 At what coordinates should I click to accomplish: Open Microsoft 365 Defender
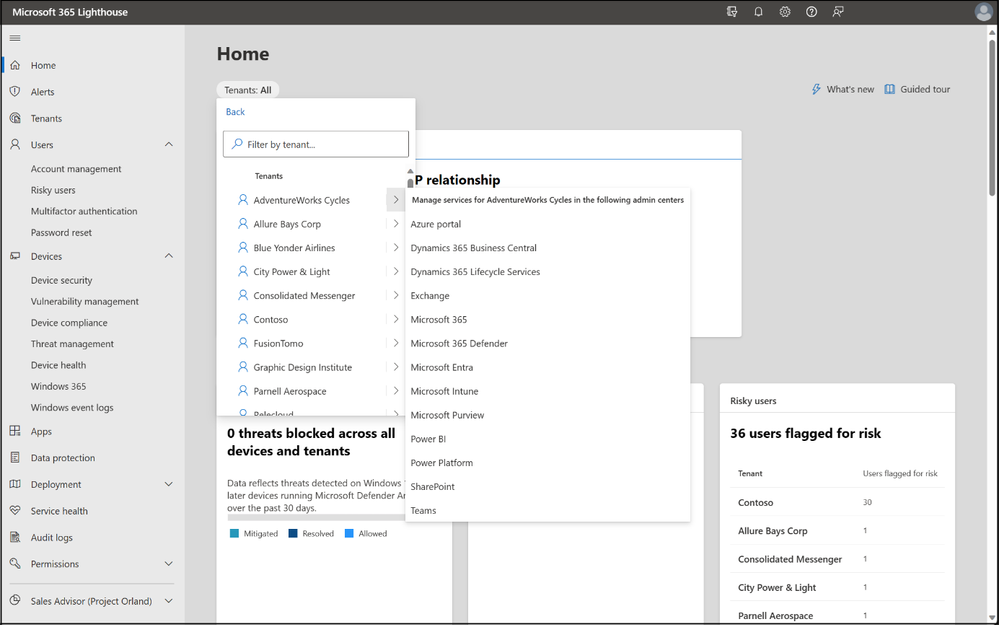pyautogui.click(x=459, y=343)
